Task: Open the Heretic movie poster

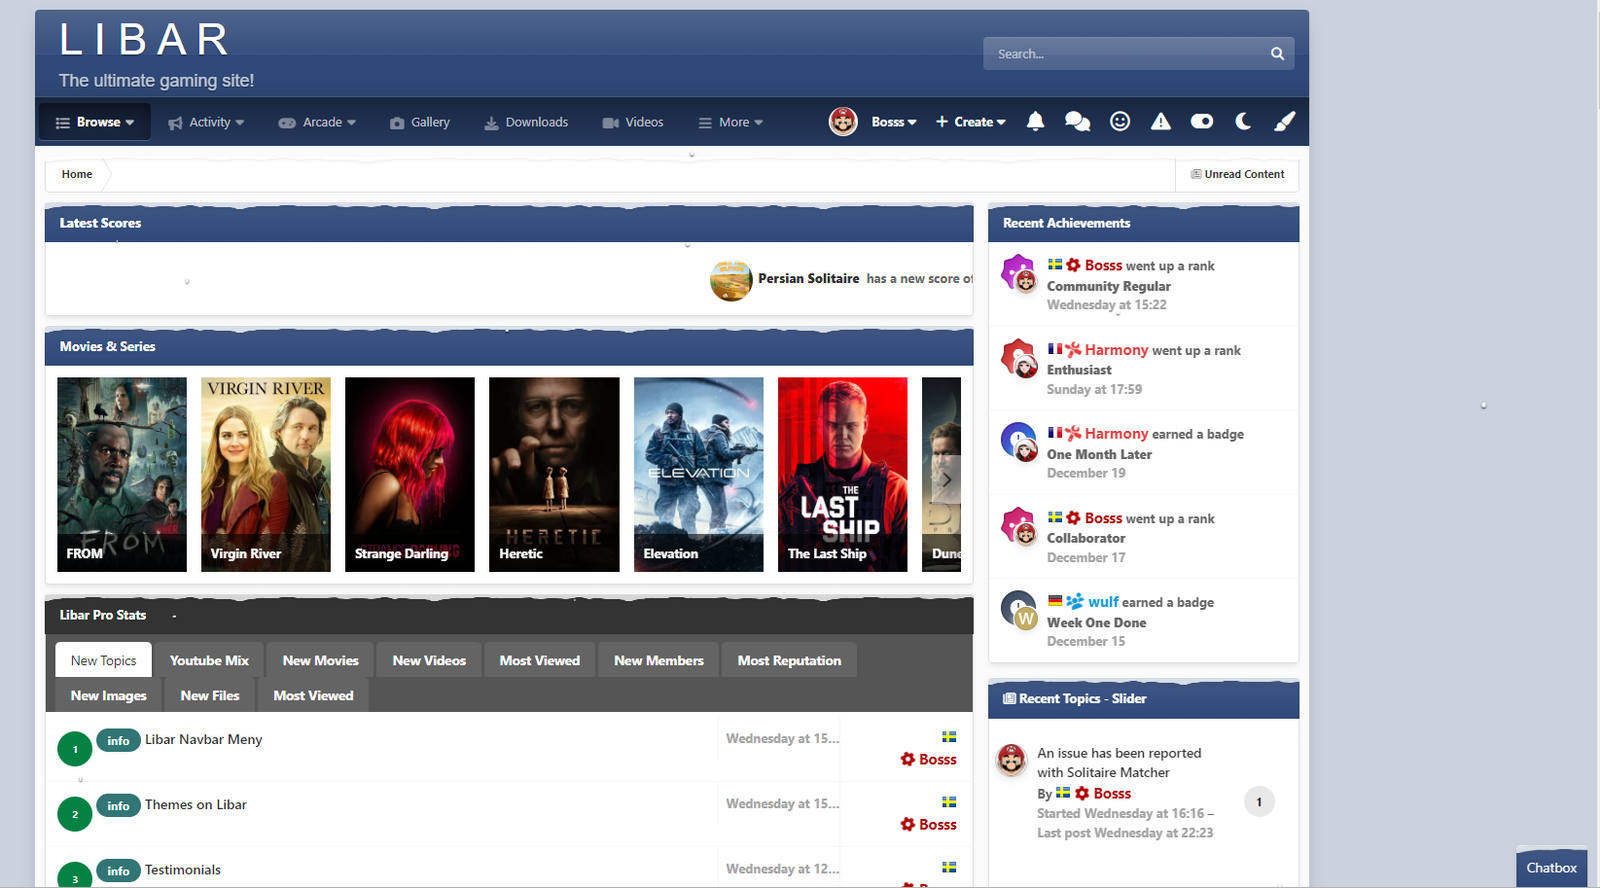Action: [554, 474]
